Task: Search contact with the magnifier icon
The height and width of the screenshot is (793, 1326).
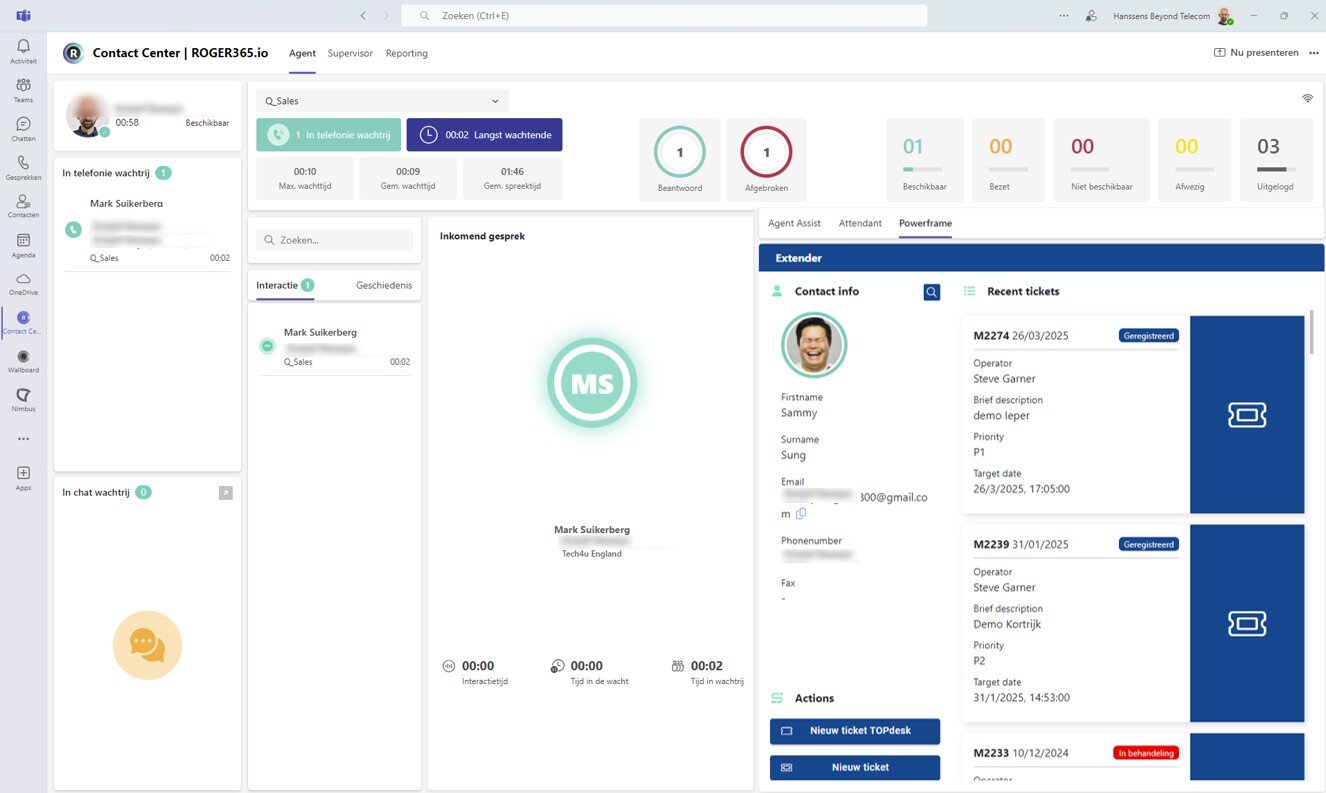Action: [932, 292]
